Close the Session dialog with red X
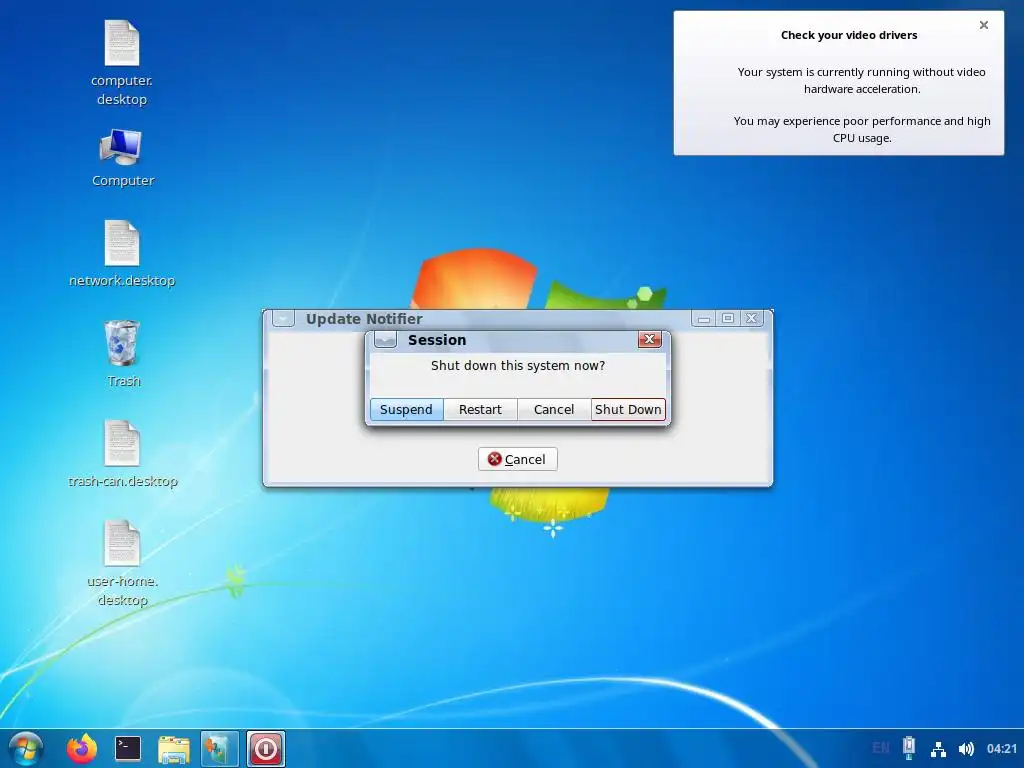Image resolution: width=1024 pixels, height=768 pixels. pos(649,339)
